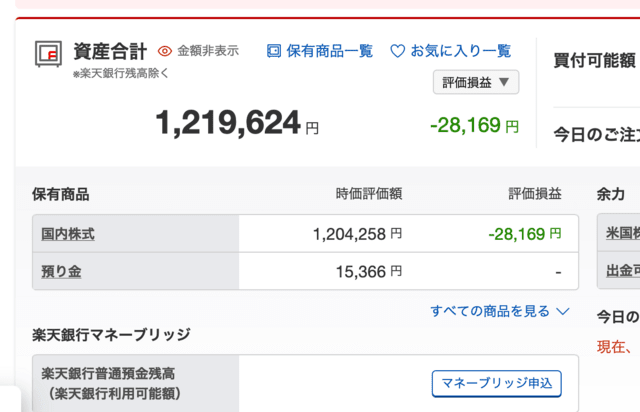Click the 買付可能額 heading
The height and width of the screenshot is (412, 640).
tap(594, 60)
